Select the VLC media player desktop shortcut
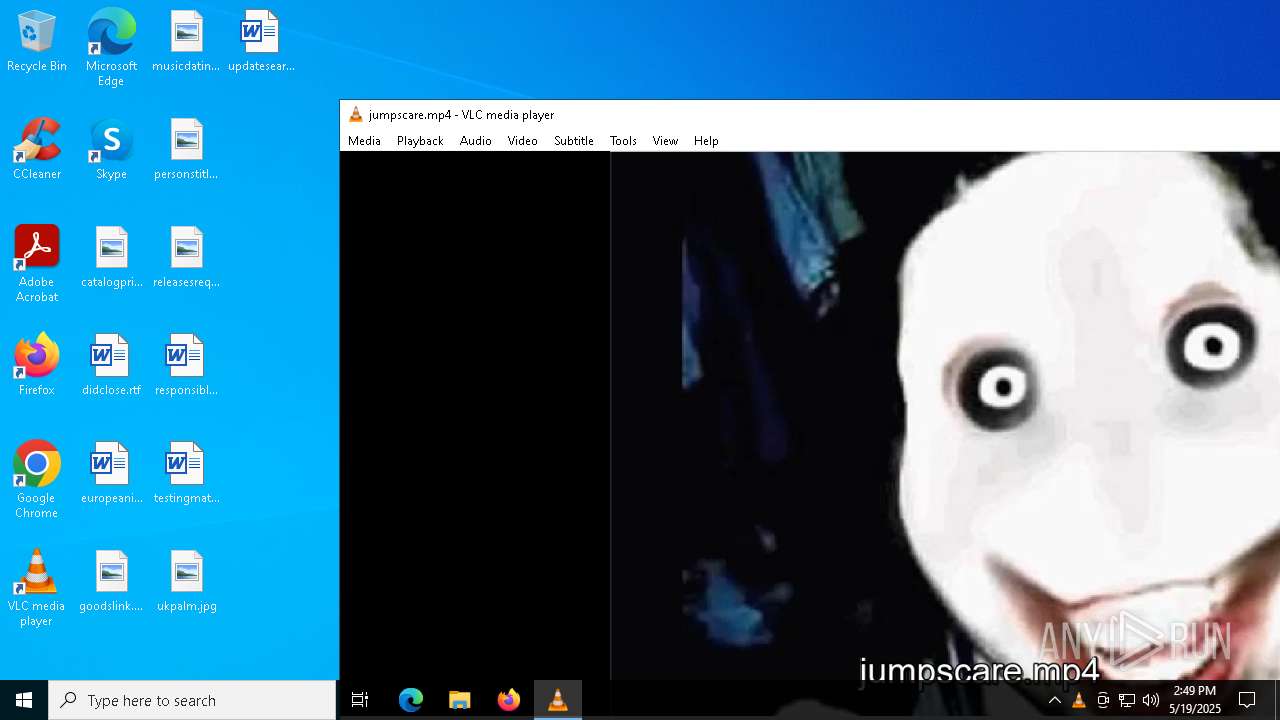This screenshot has width=1280, height=720. tap(37, 588)
